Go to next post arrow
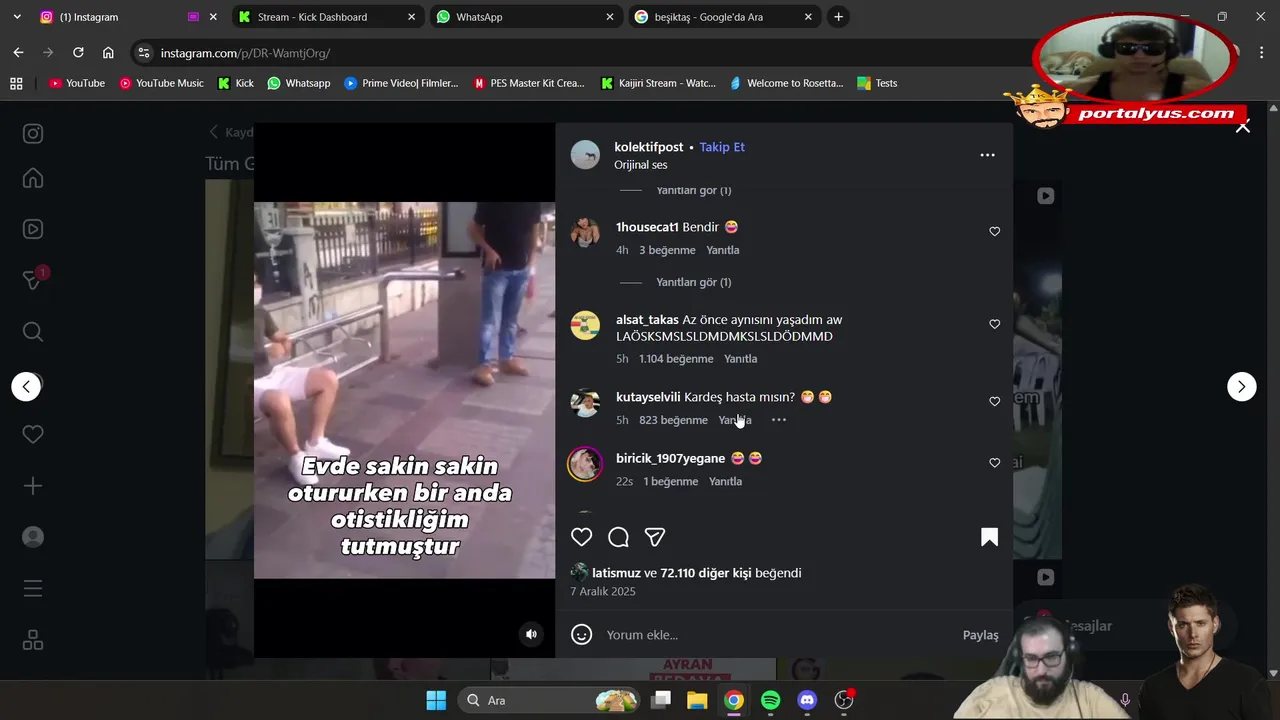 pos(1241,386)
